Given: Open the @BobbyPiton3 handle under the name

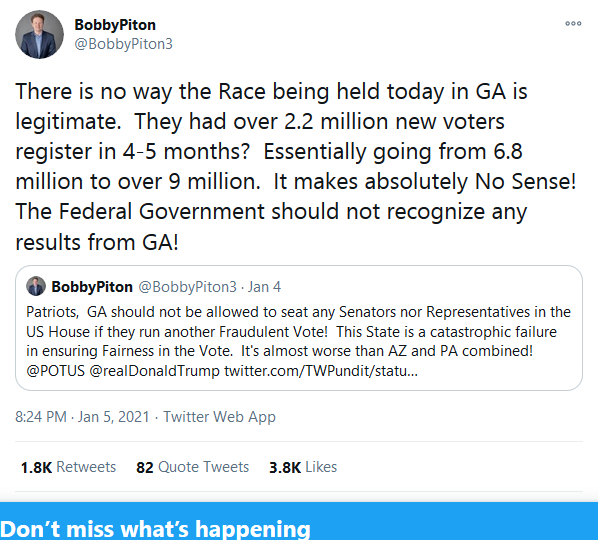Looking at the screenshot, I should (x=124, y=44).
